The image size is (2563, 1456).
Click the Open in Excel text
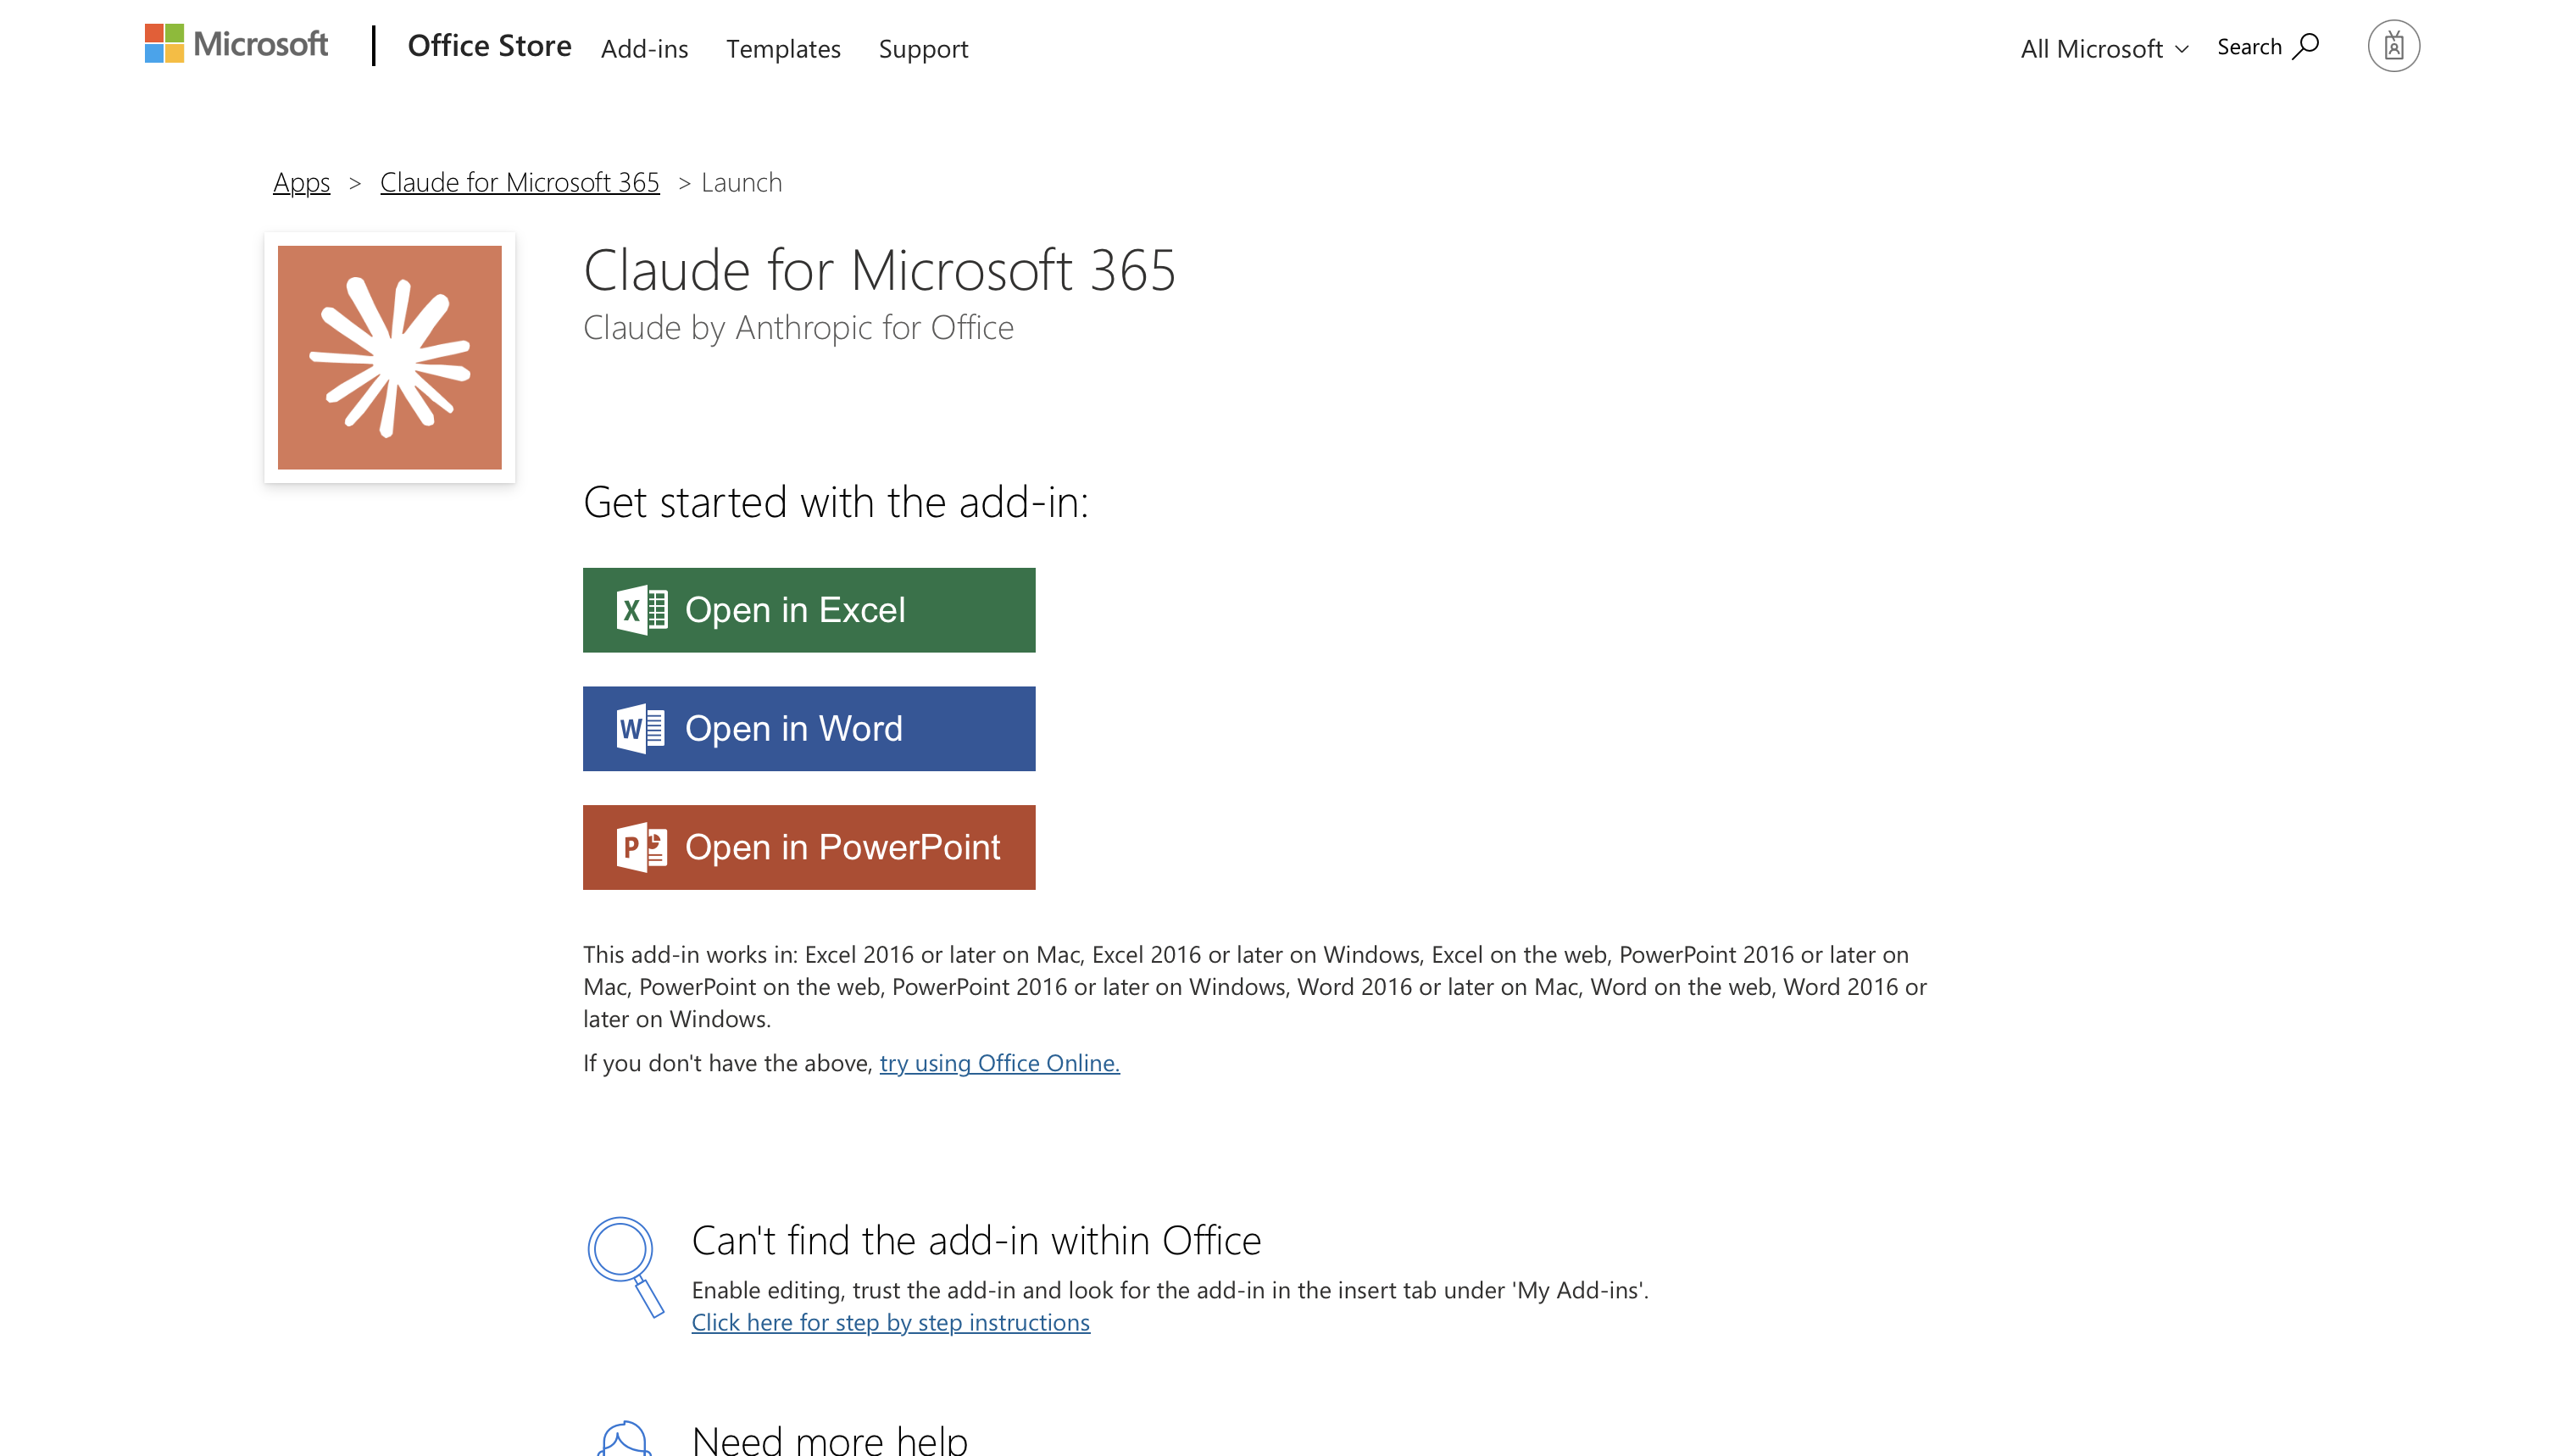795,610
